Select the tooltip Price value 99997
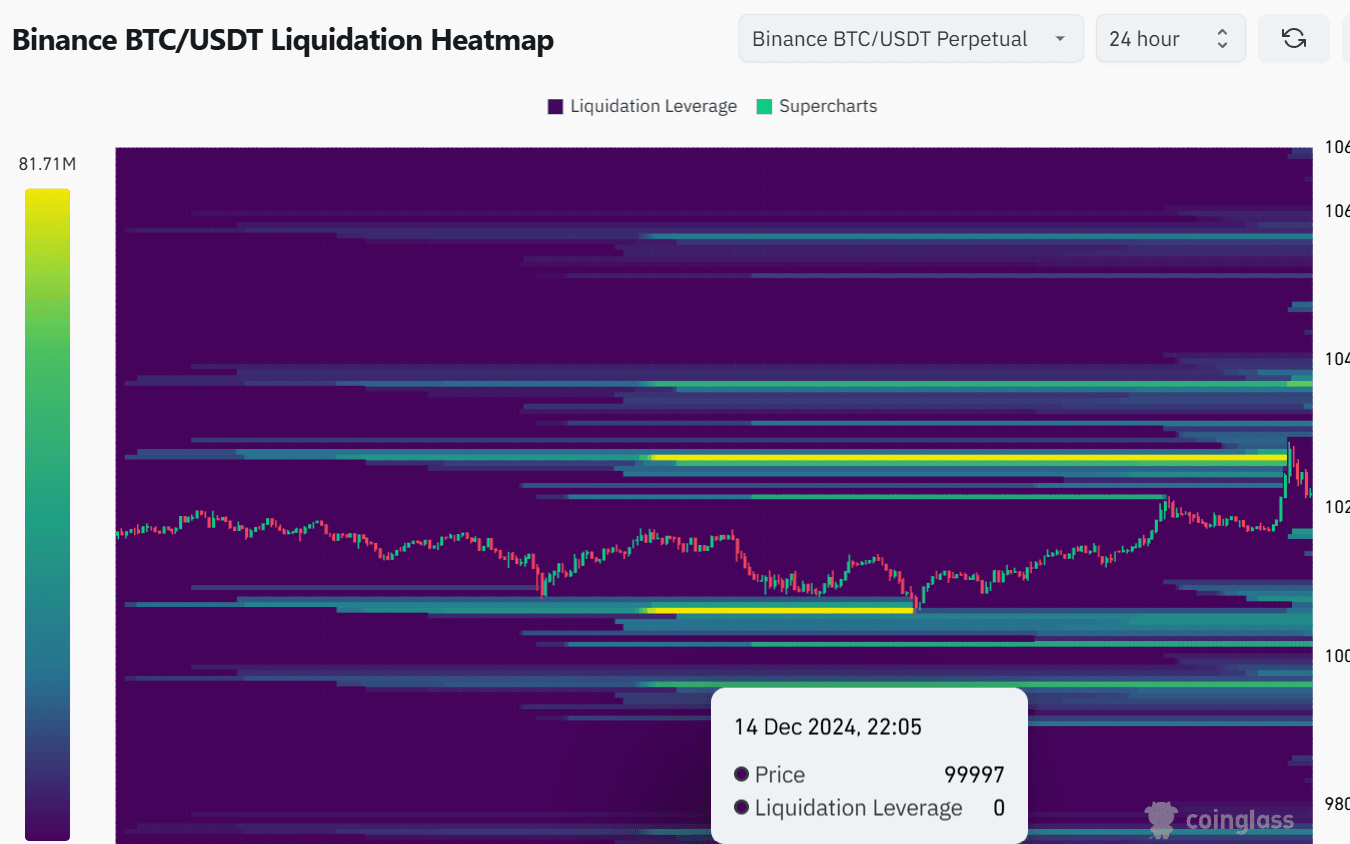 (x=974, y=775)
